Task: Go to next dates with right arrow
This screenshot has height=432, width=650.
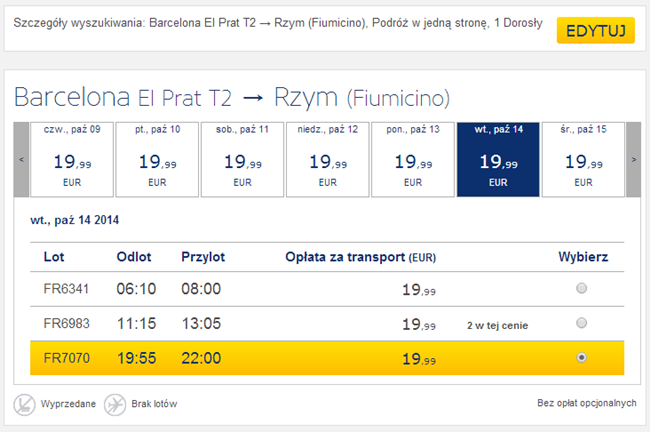Action: point(632,159)
